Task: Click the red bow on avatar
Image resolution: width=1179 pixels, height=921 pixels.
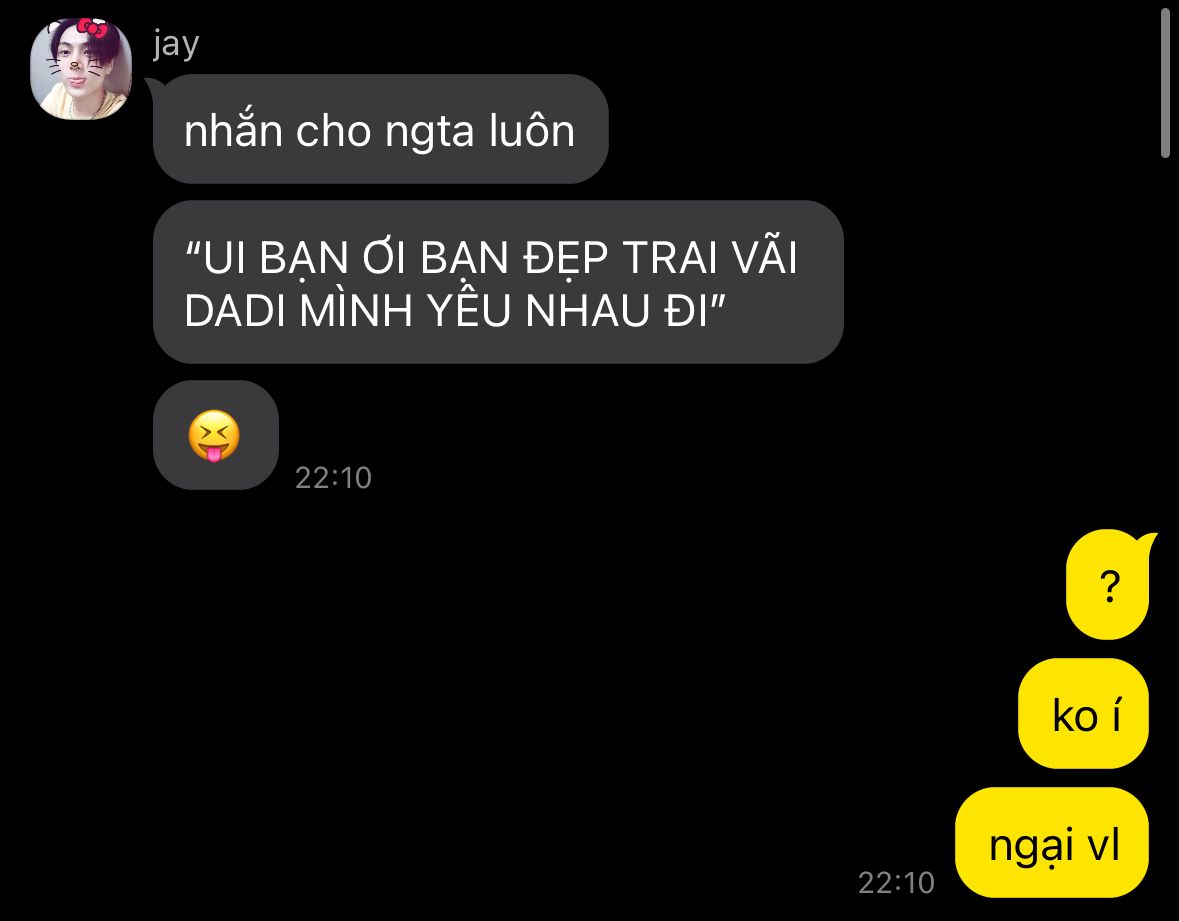Action: [x=92, y=28]
